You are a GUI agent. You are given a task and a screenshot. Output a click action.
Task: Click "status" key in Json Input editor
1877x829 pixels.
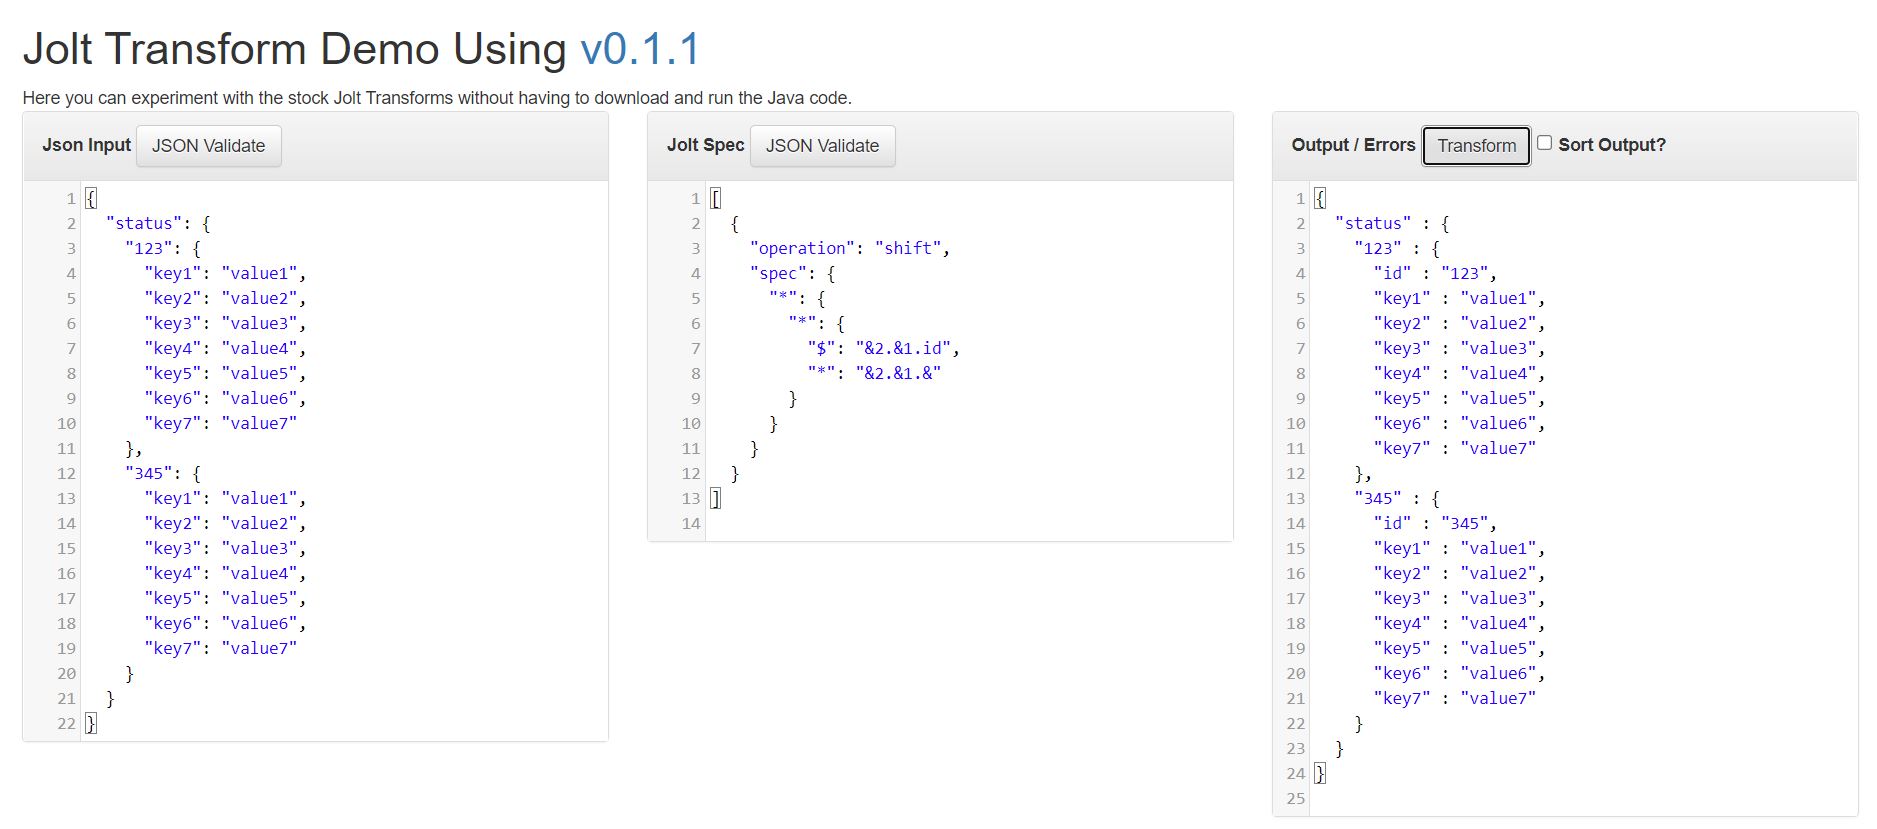pos(144,223)
